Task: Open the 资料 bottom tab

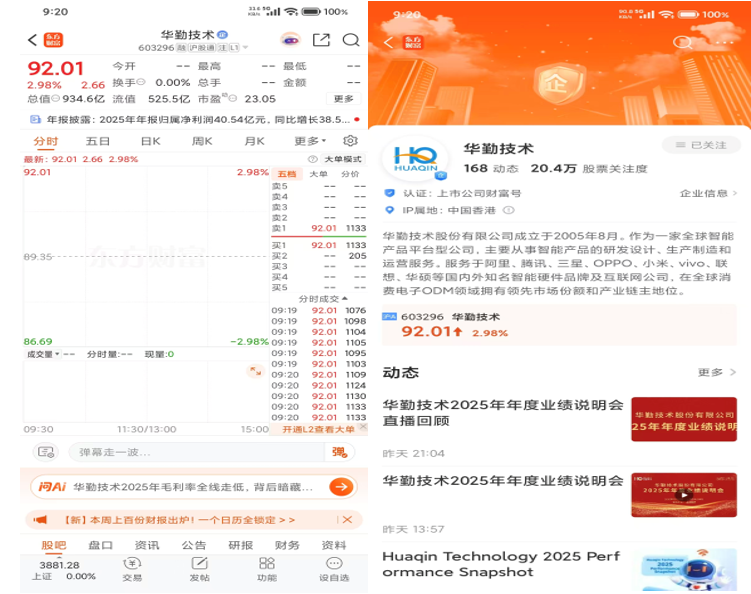Action: (x=333, y=545)
